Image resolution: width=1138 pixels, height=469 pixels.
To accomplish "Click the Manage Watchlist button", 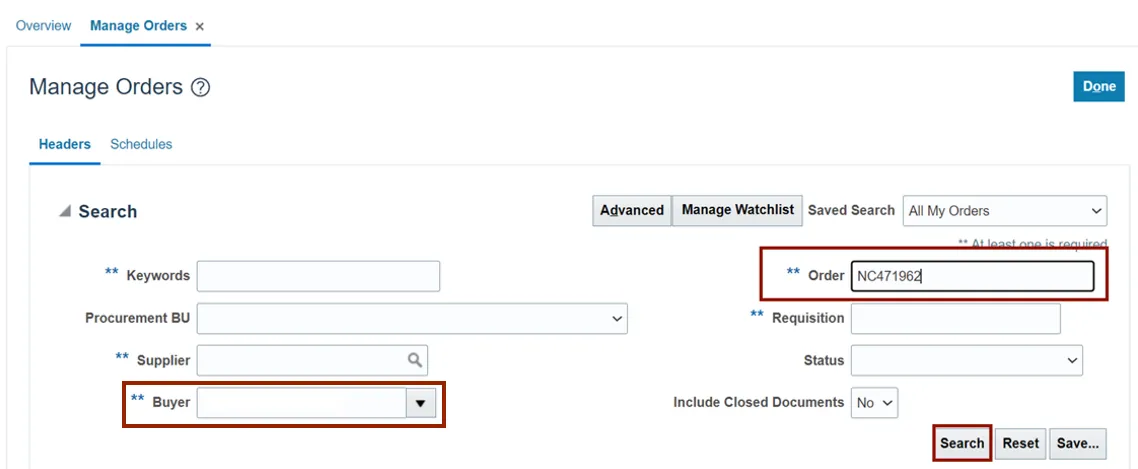I will [x=738, y=210].
